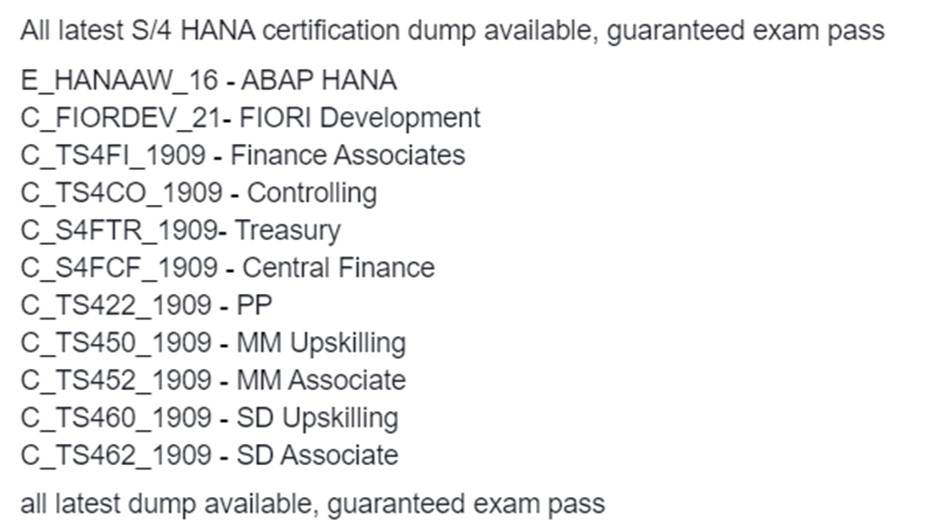Click the C_S4FCF_1909 Central Finance entry
950x530 pixels.
pos(228,268)
